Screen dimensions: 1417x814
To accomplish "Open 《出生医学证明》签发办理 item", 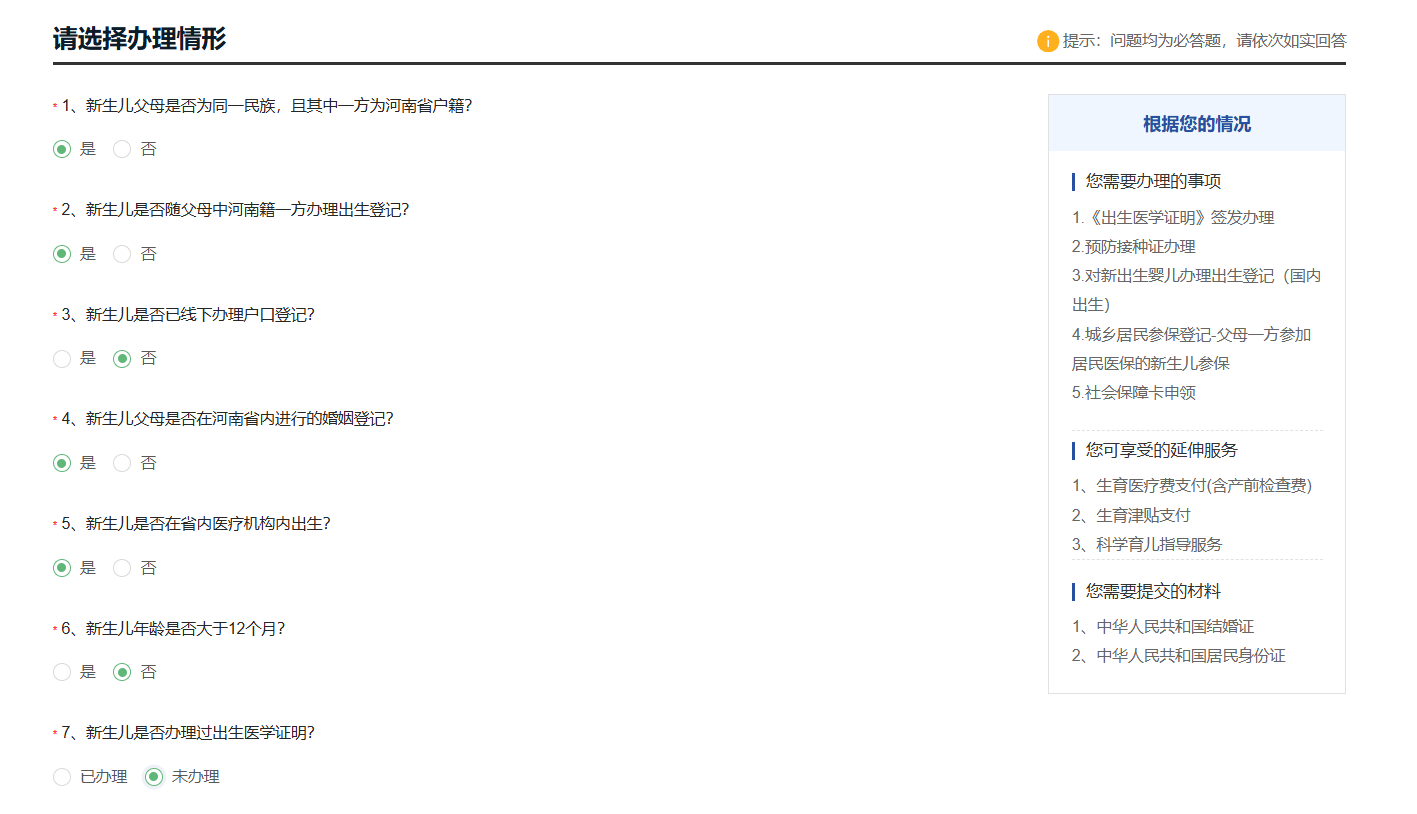I will click(x=1173, y=217).
